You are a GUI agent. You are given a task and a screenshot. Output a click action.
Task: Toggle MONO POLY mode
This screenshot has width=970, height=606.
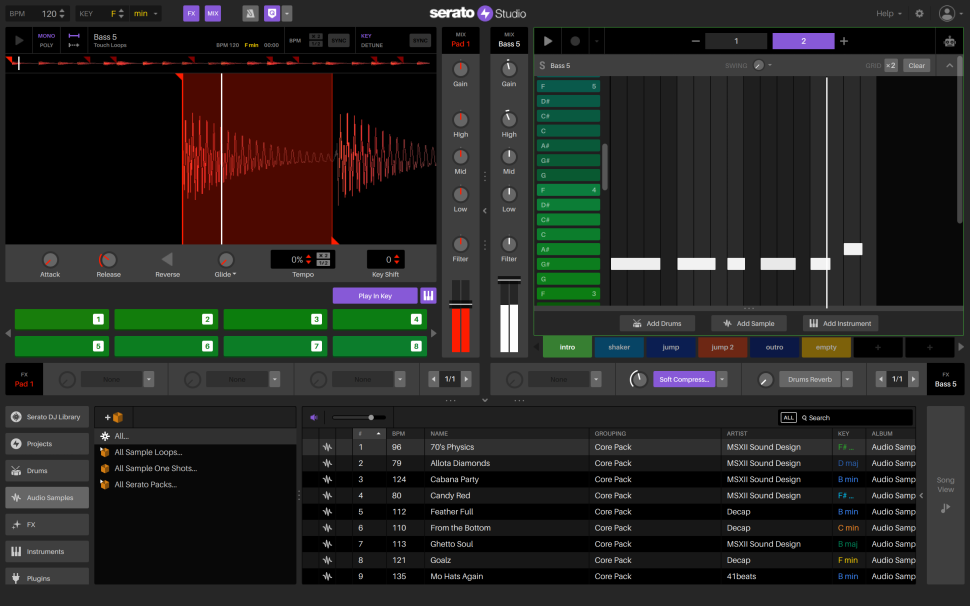pyautogui.click(x=46, y=40)
